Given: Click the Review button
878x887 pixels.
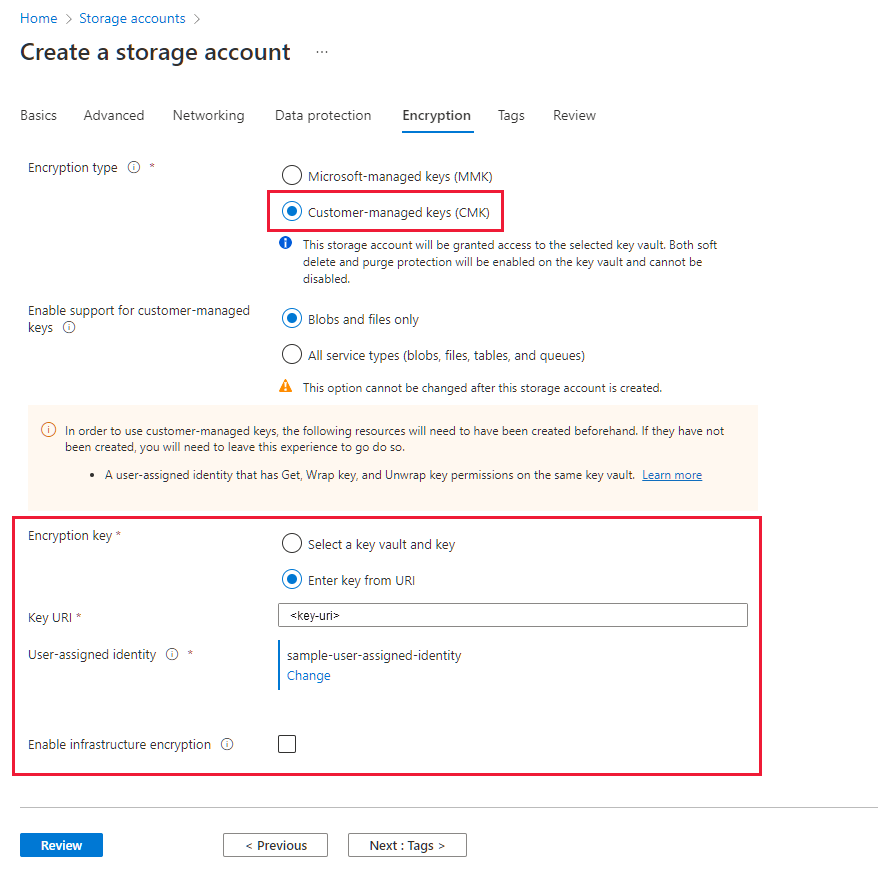Looking at the screenshot, I should 61,845.
